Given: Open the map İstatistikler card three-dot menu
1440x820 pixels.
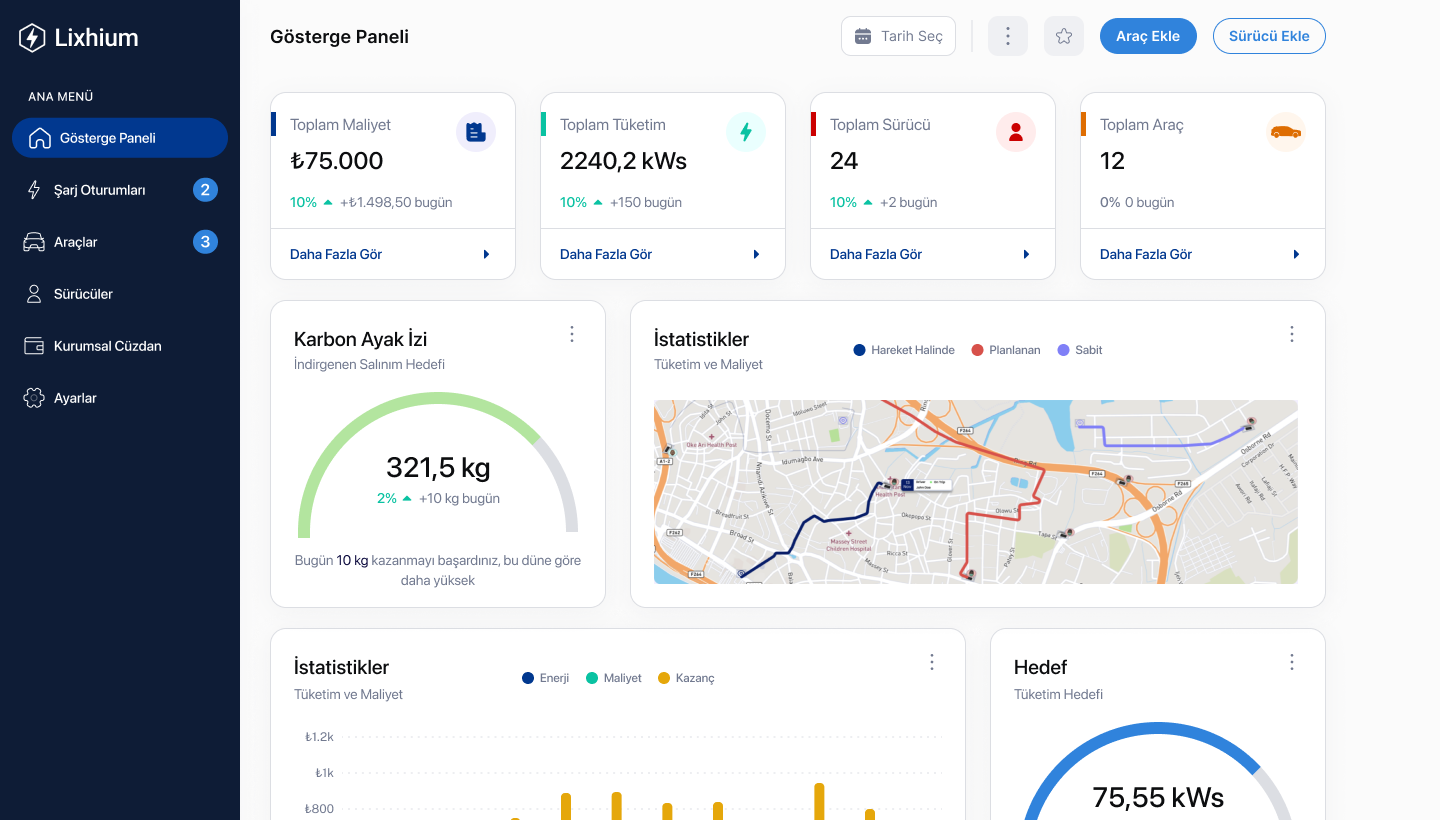Looking at the screenshot, I should tap(1292, 334).
